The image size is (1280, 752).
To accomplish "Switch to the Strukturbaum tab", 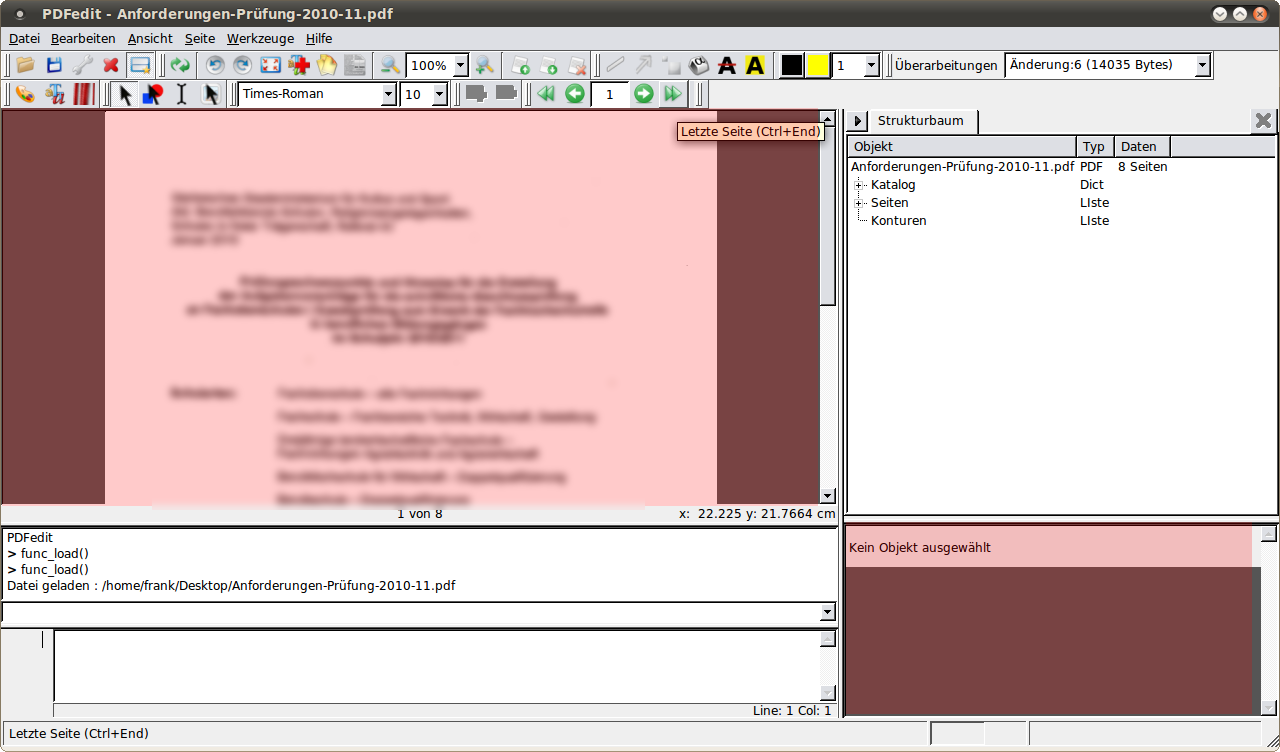I will 920,121.
